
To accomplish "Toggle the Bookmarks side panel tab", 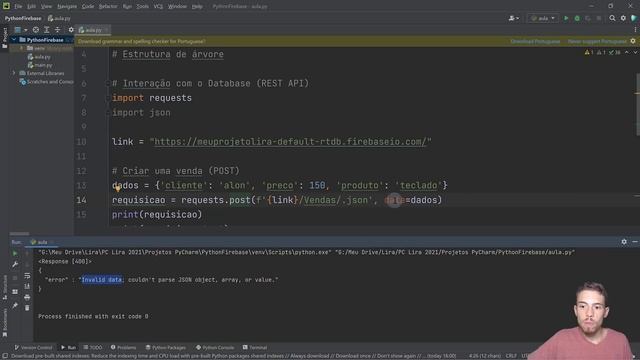I will click(x=4, y=323).
